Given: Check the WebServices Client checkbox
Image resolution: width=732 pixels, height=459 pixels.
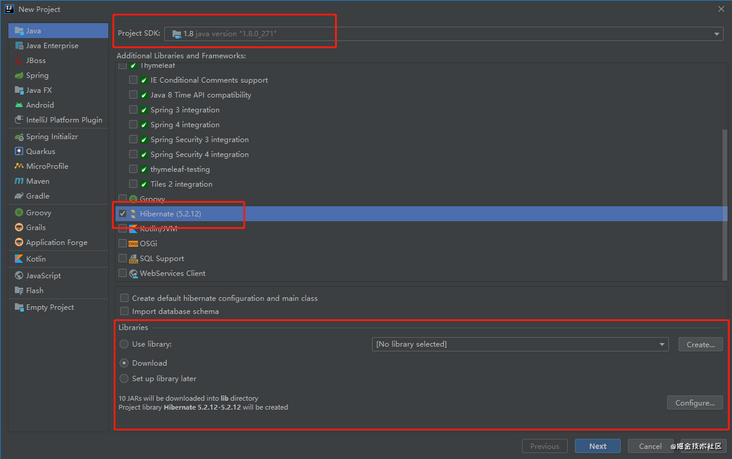Looking at the screenshot, I should pyautogui.click(x=122, y=273).
